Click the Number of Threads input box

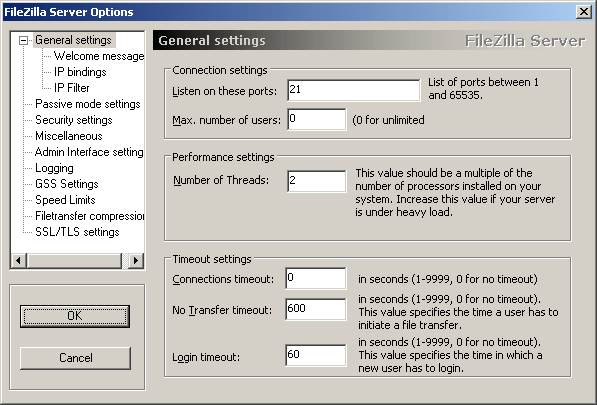[x=317, y=181]
